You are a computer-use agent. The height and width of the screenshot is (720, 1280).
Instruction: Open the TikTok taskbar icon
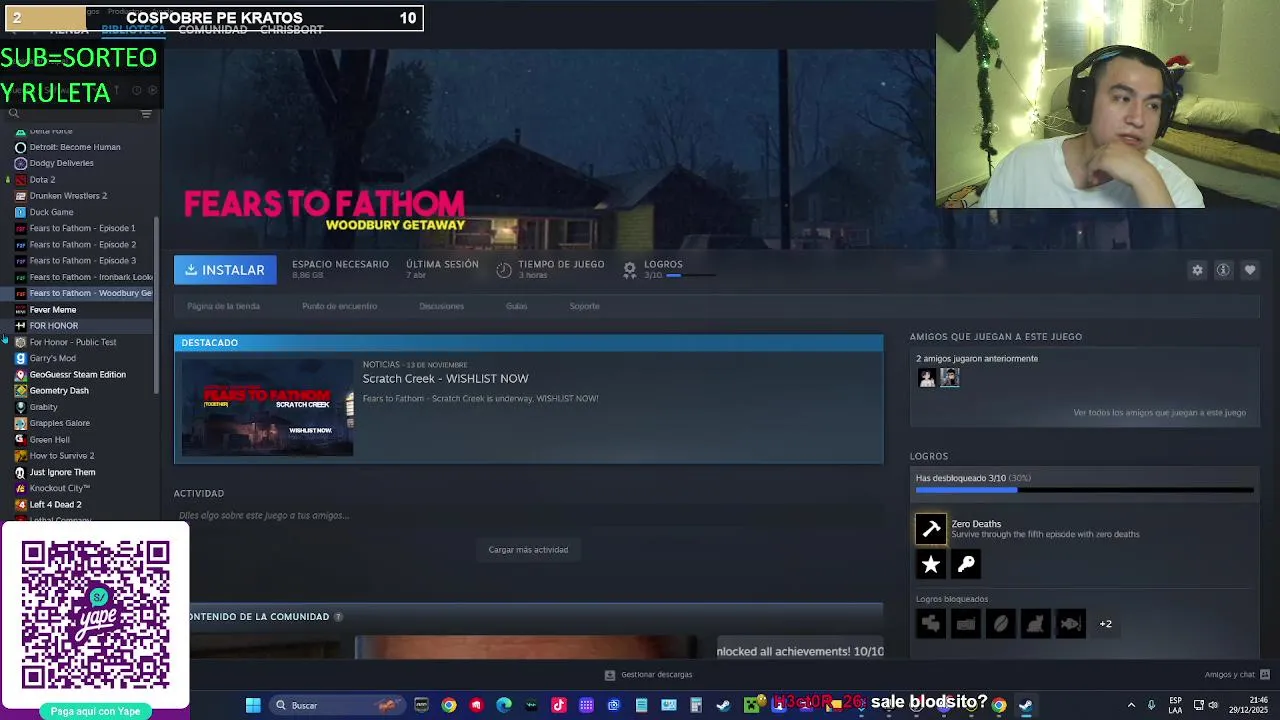(x=559, y=705)
